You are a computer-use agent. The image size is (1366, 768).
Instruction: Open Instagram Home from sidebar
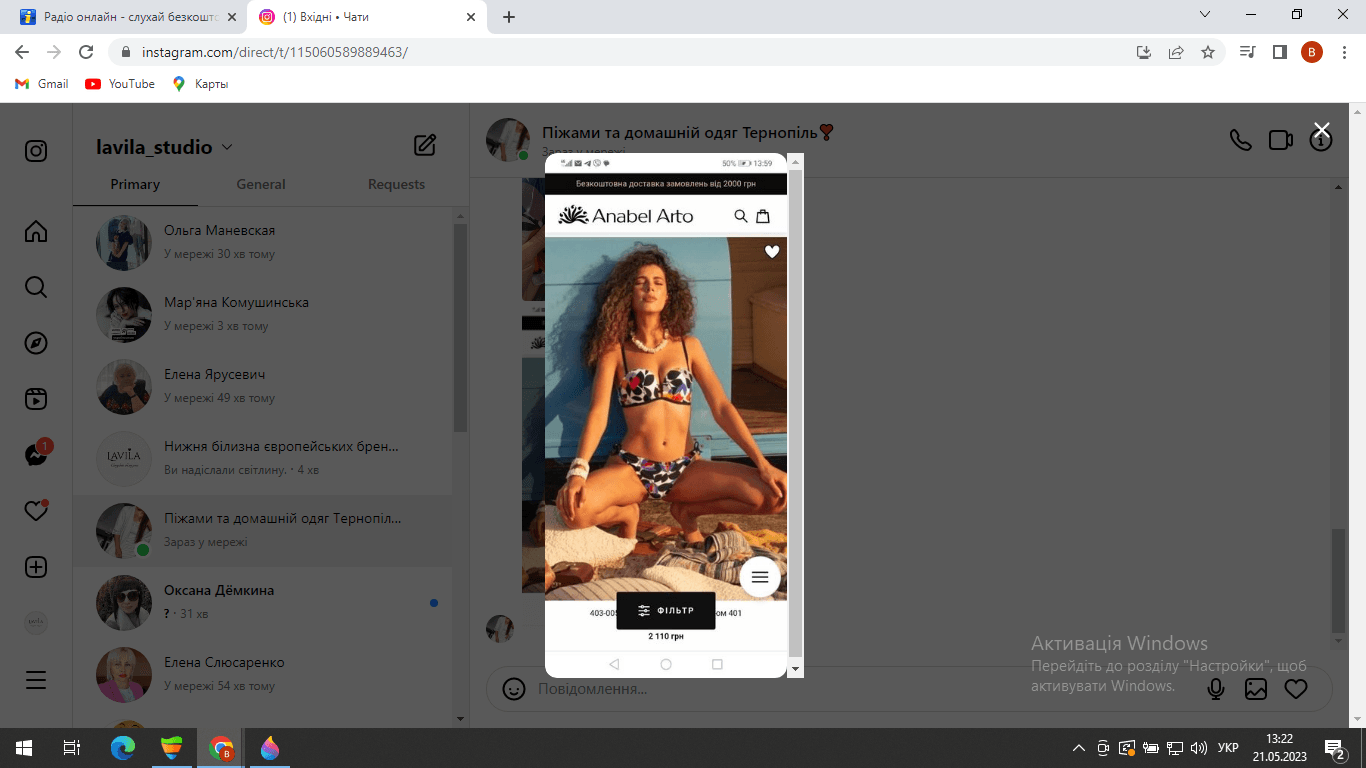pyautogui.click(x=36, y=232)
